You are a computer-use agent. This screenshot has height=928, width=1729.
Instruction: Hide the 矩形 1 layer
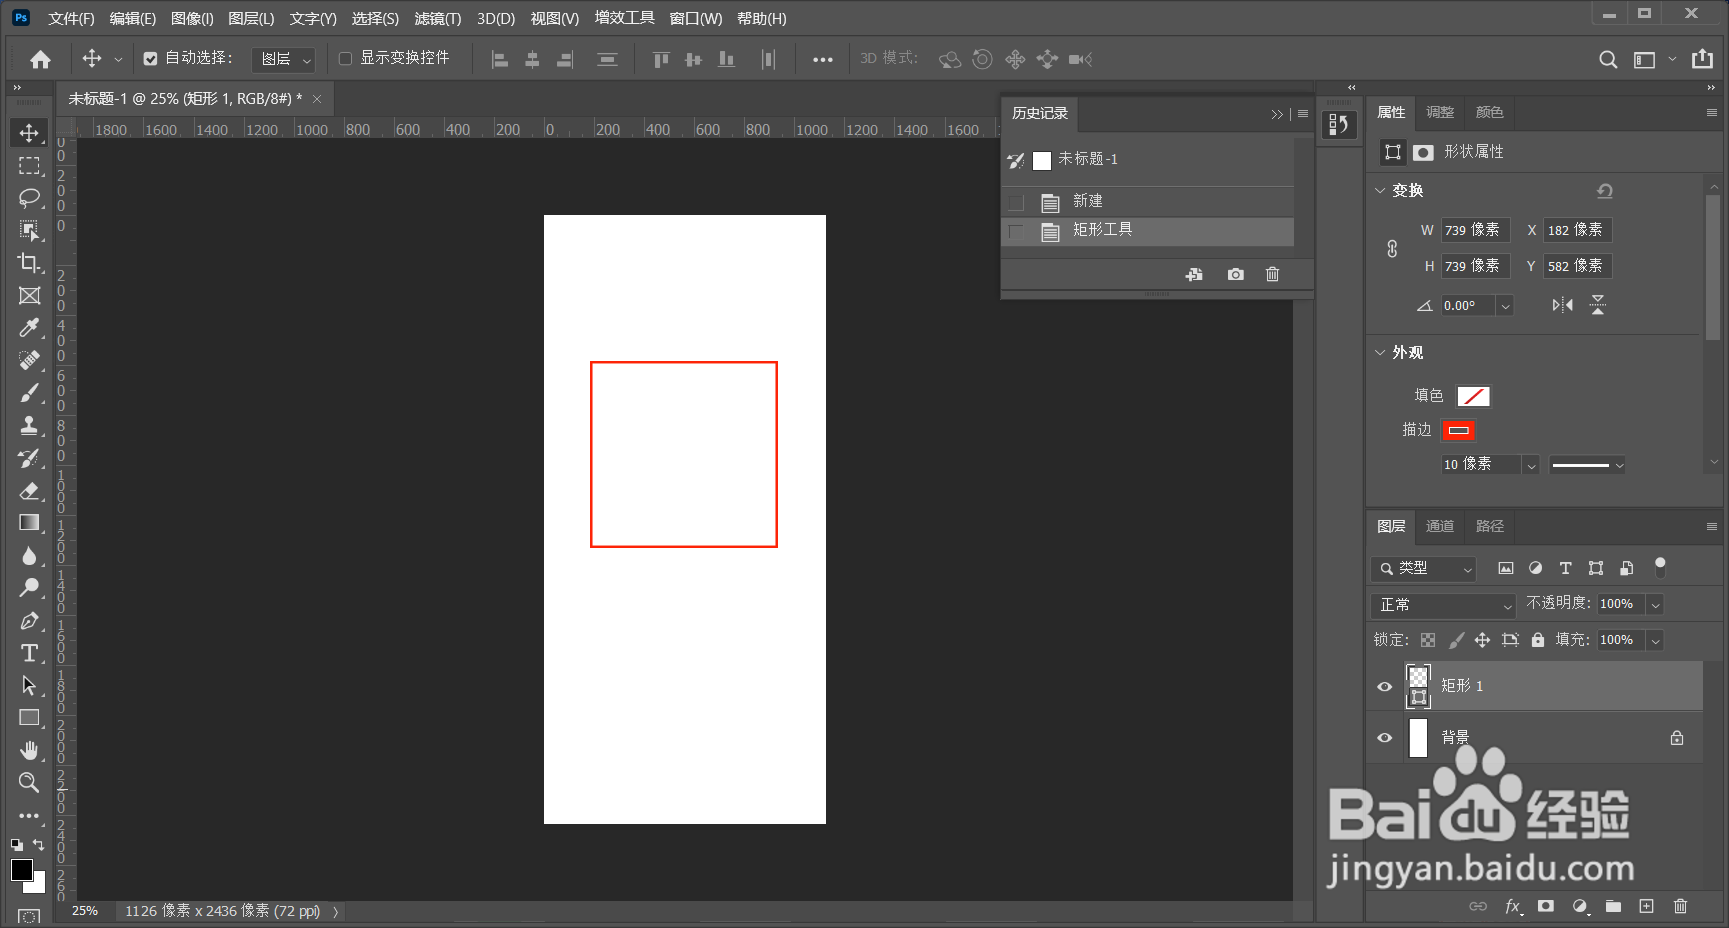[1385, 686]
